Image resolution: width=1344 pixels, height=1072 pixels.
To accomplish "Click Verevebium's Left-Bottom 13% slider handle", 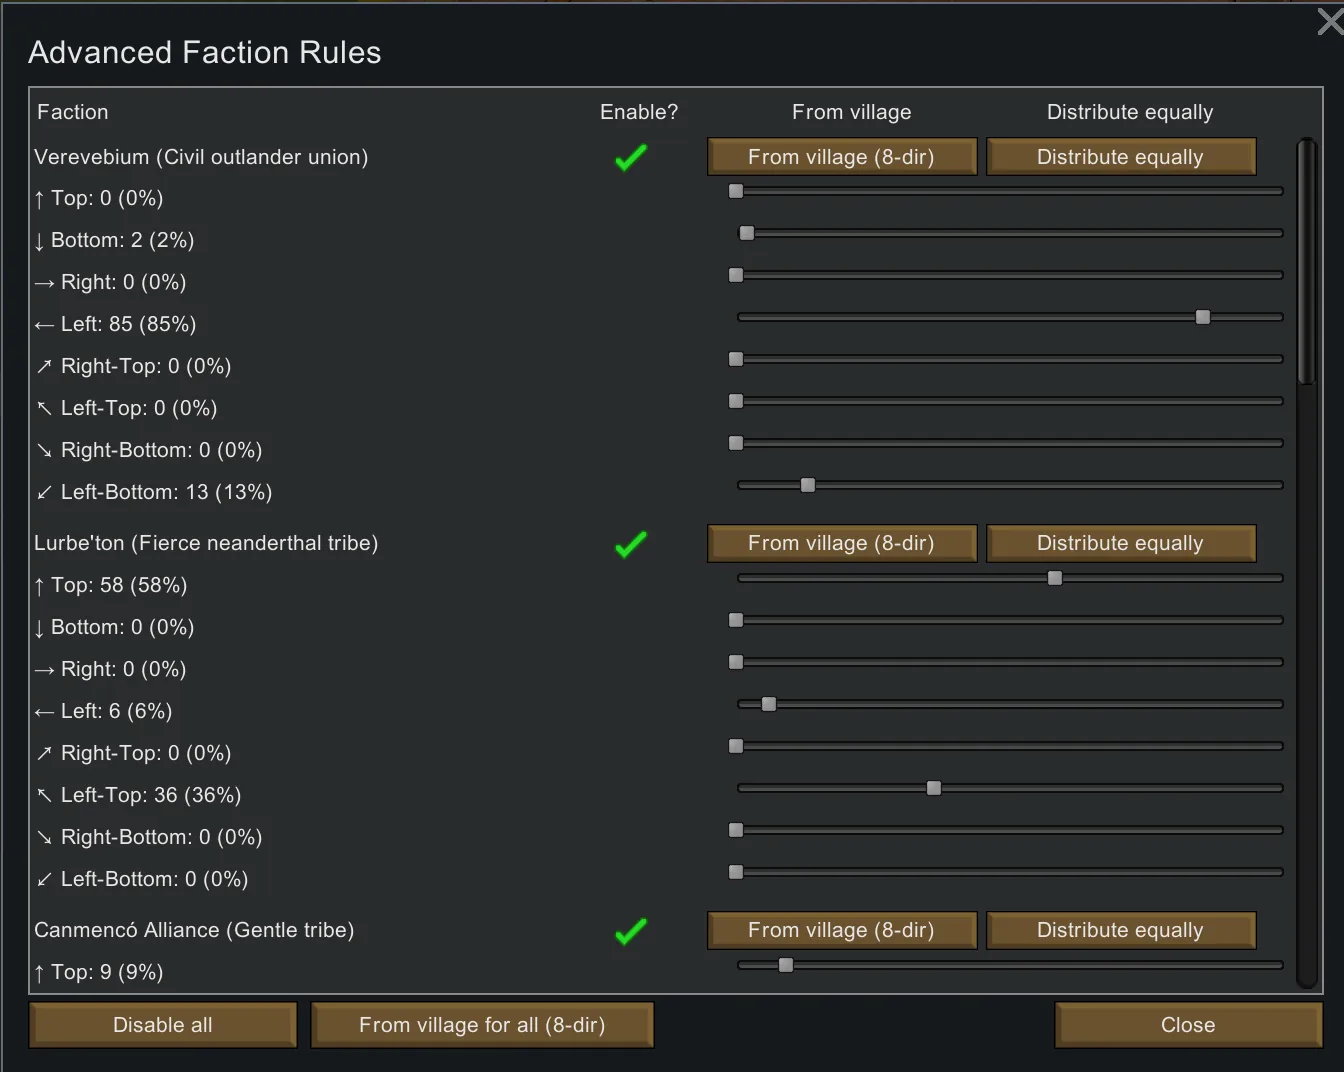I will click(808, 485).
